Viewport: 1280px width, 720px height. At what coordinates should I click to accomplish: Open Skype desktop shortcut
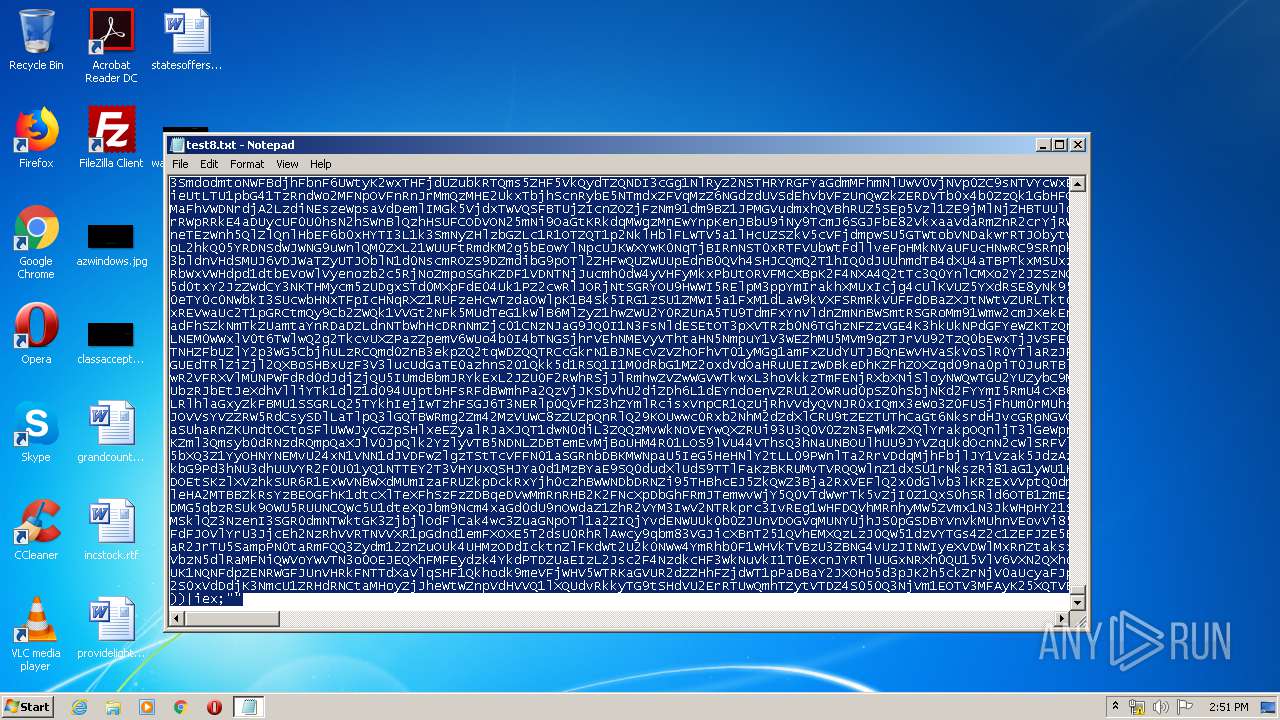[x=36, y=432]
